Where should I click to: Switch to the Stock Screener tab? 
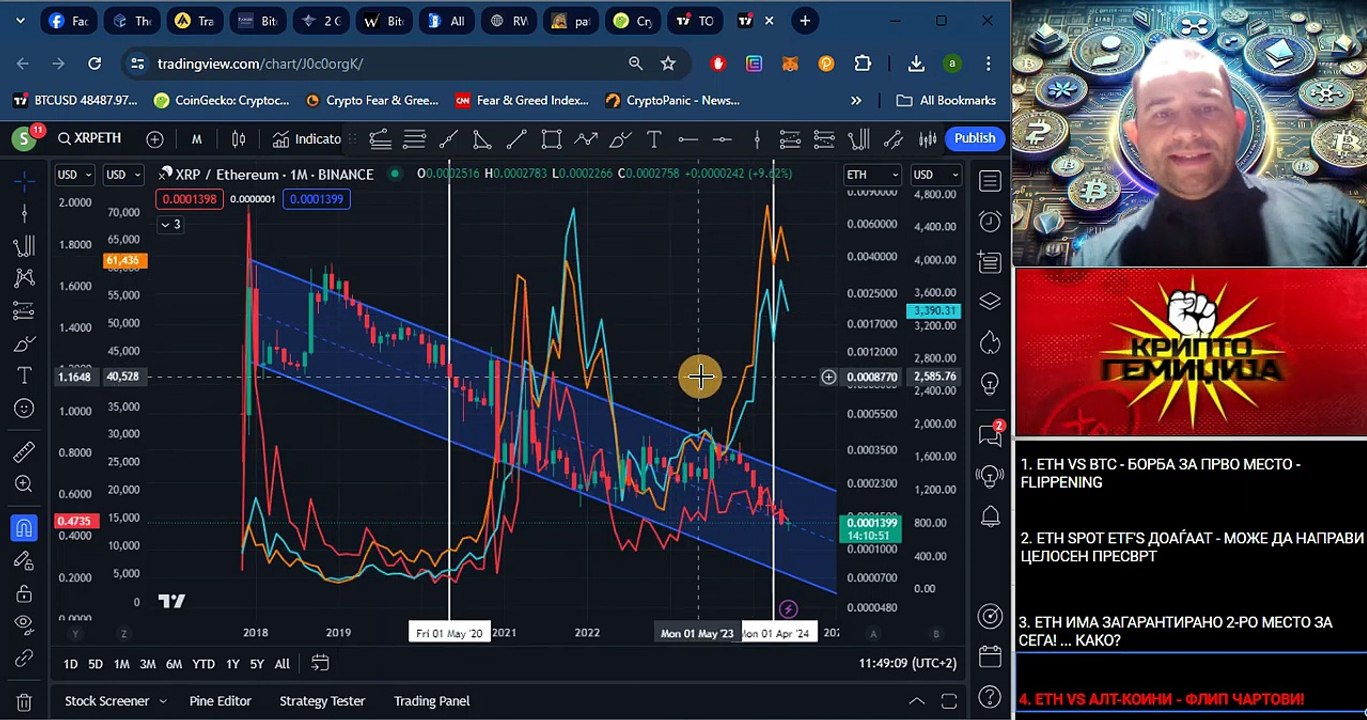tap(107, 701)
